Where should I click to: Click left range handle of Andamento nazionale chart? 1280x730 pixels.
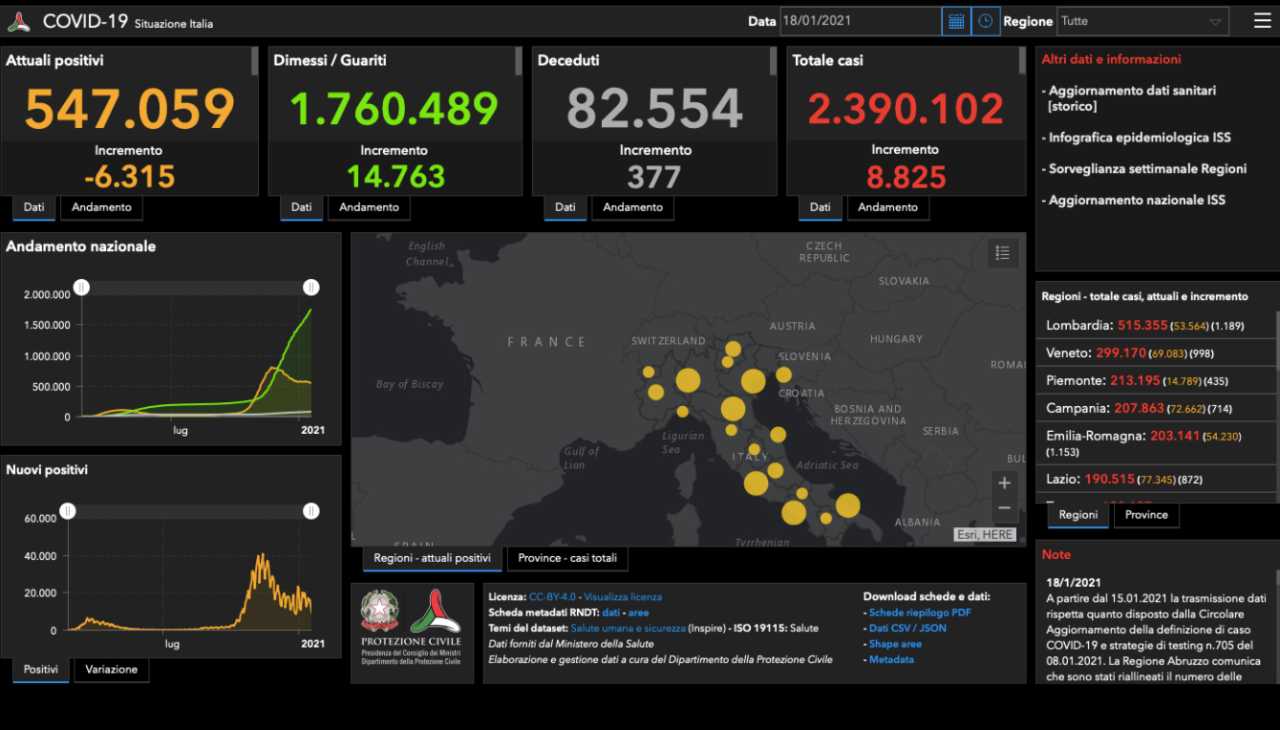coord(82,288)
